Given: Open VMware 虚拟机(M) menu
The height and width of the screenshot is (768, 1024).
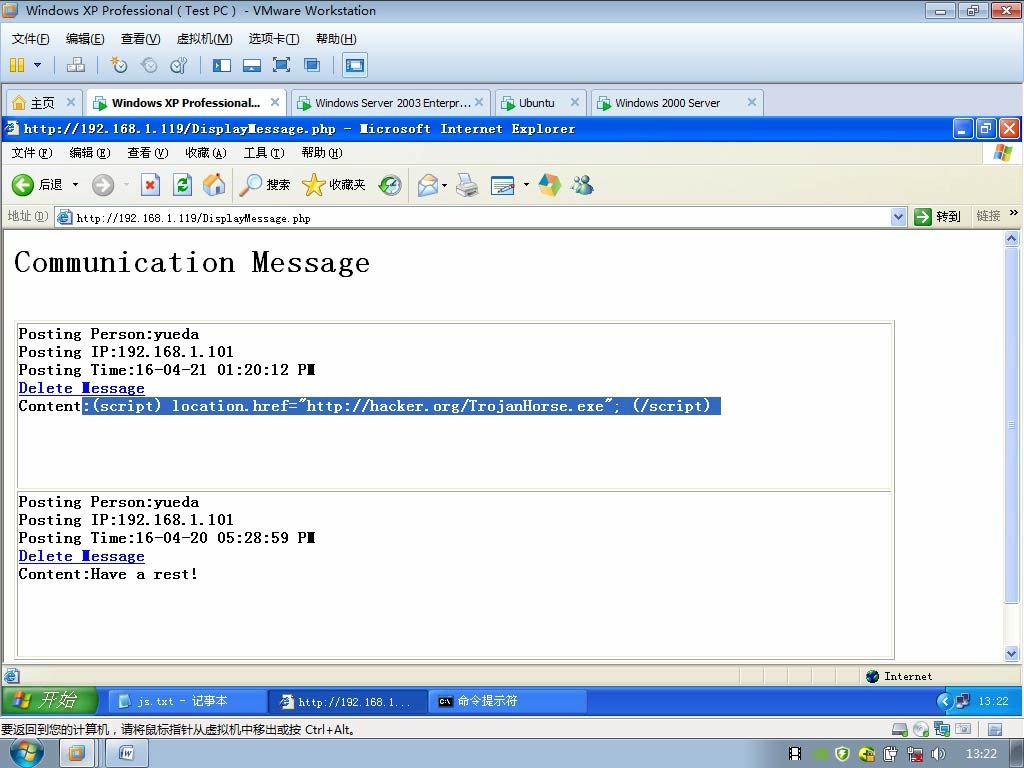Looking at the screenshot, I should [204, 39].
